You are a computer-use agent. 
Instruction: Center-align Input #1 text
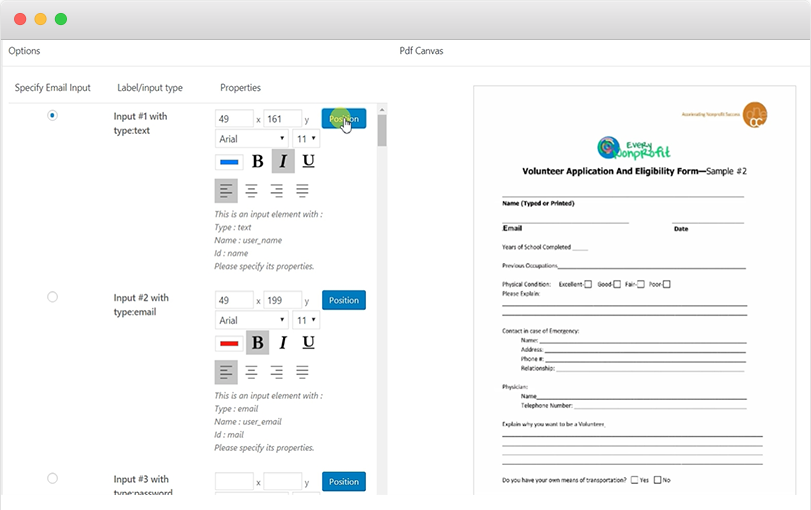point(251,191)
